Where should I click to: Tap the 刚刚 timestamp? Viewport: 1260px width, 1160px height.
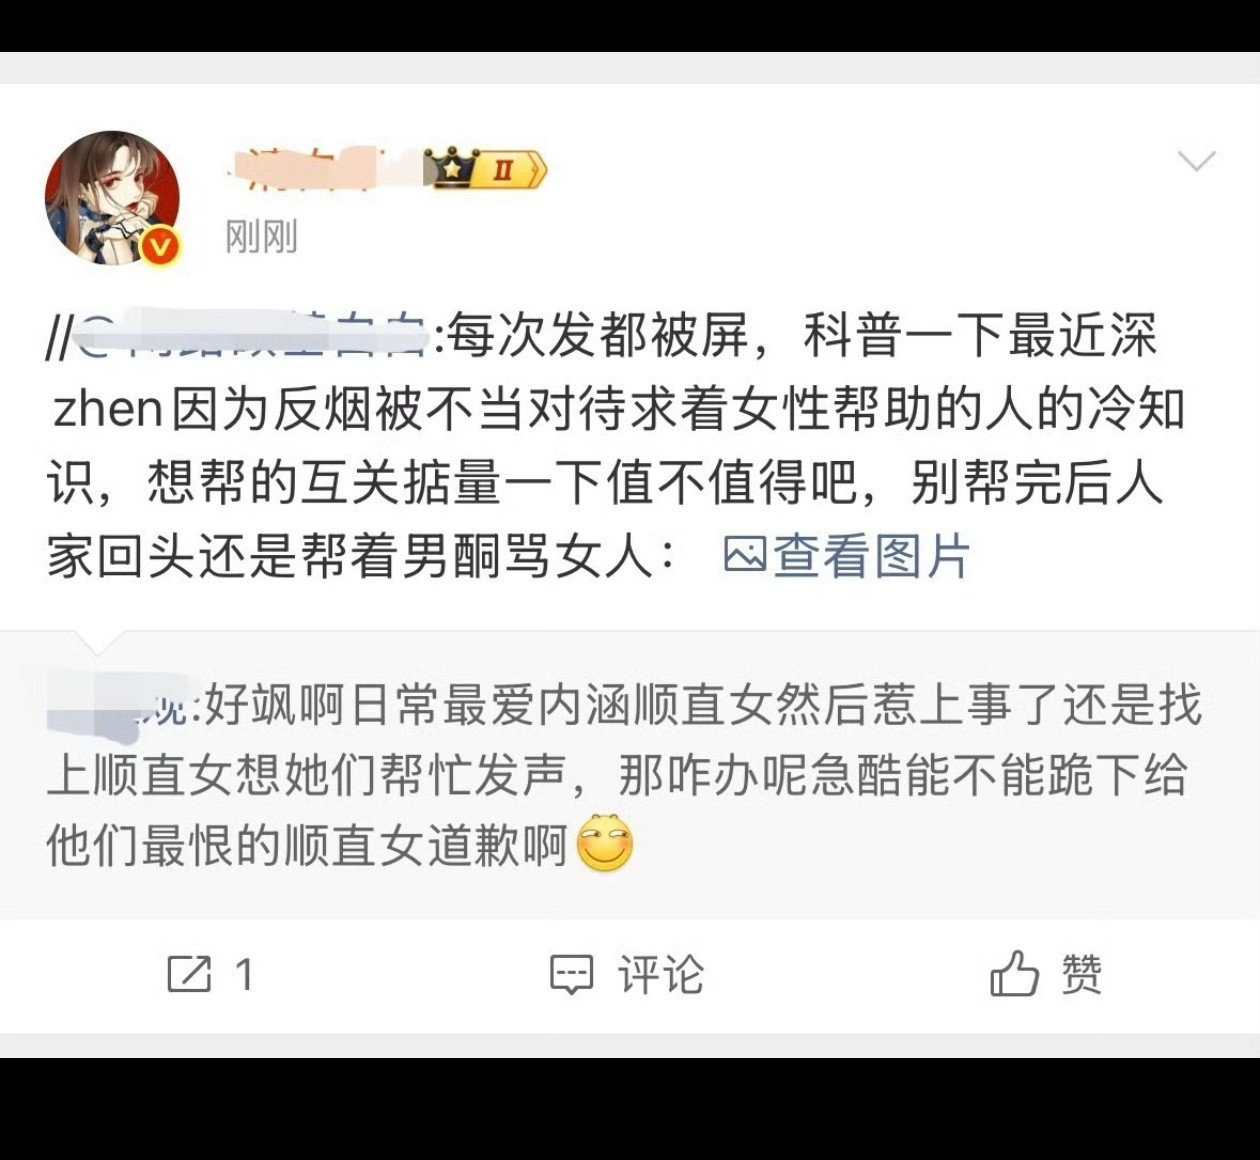(x=261, y=237)
